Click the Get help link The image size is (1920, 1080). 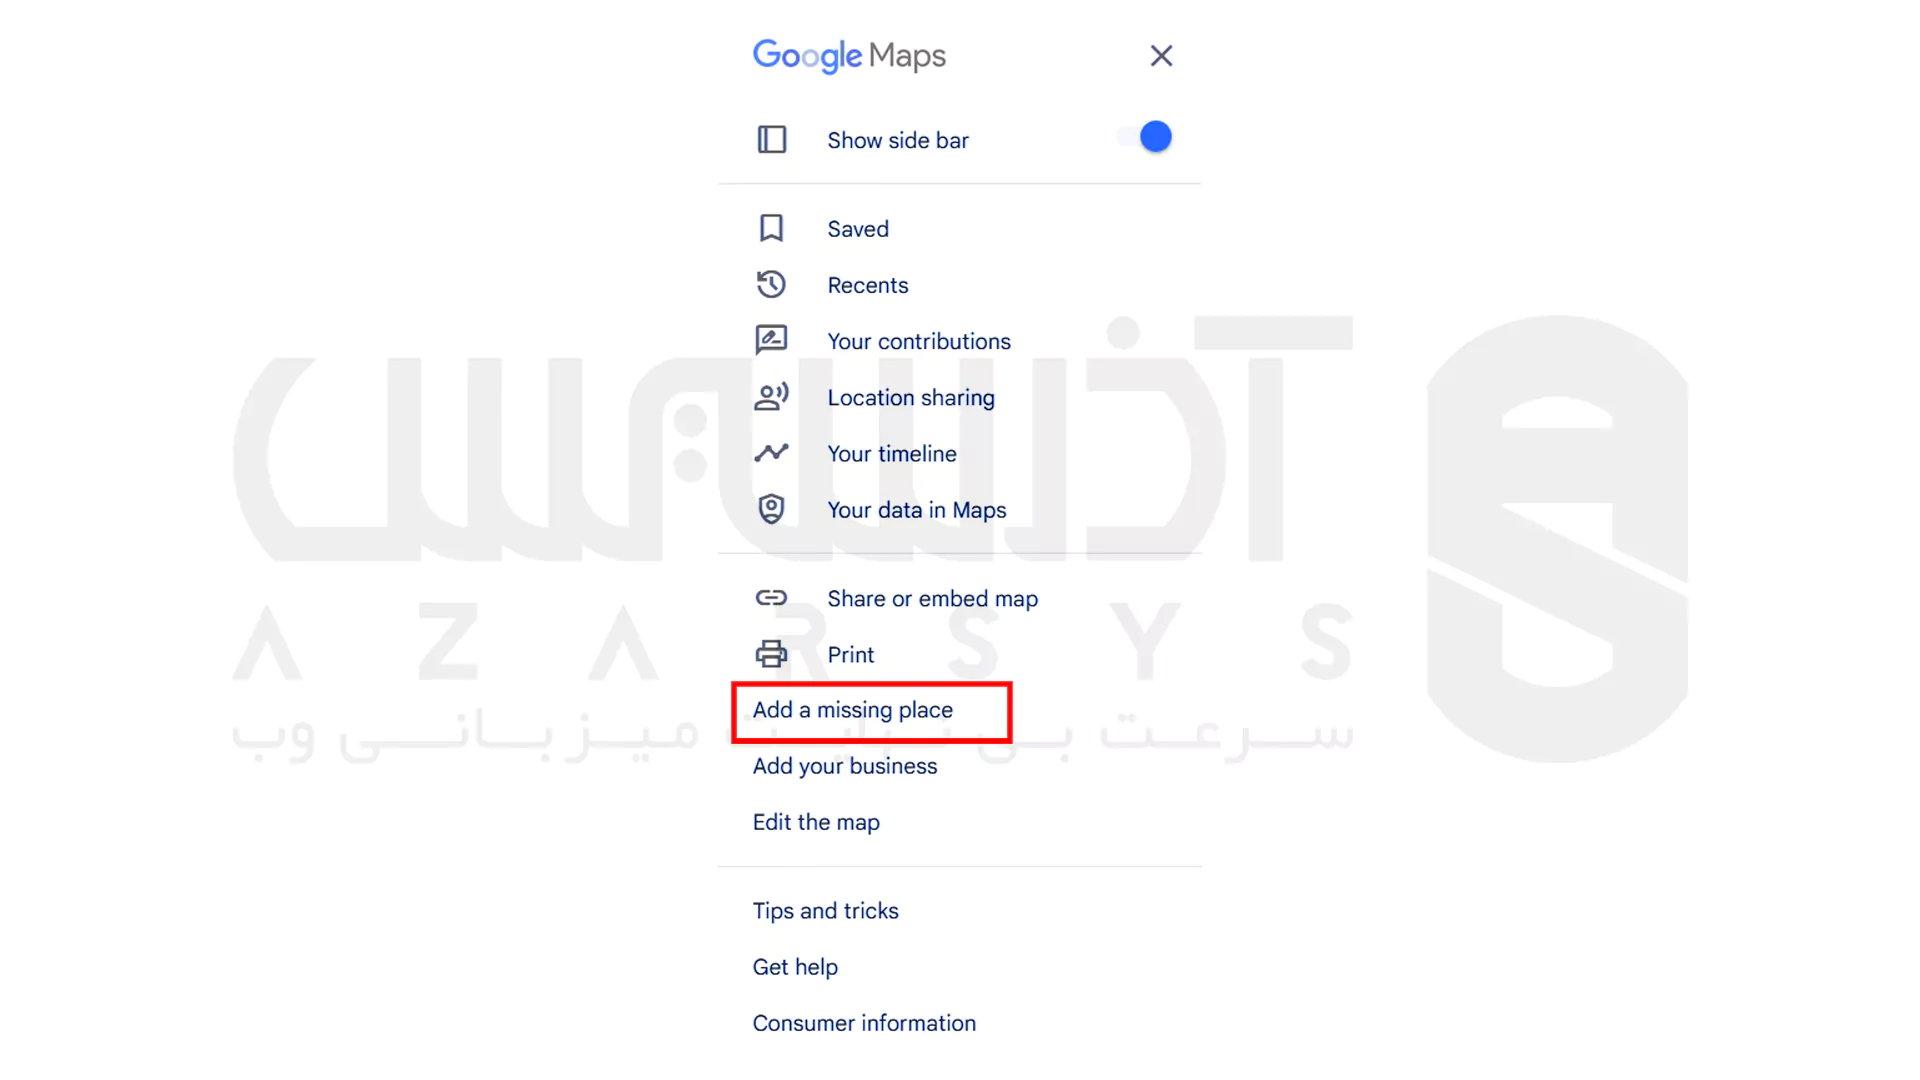click(x=795, y=967)
